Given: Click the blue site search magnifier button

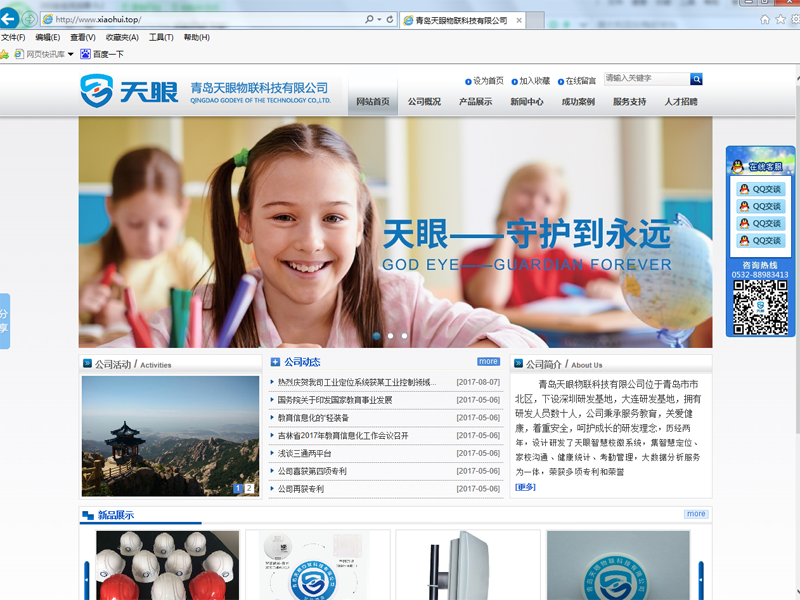Looking at the screenshot, I should point(696,79).
